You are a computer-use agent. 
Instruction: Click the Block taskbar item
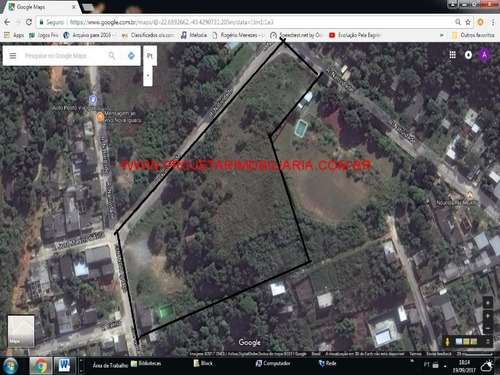[203, 363]
